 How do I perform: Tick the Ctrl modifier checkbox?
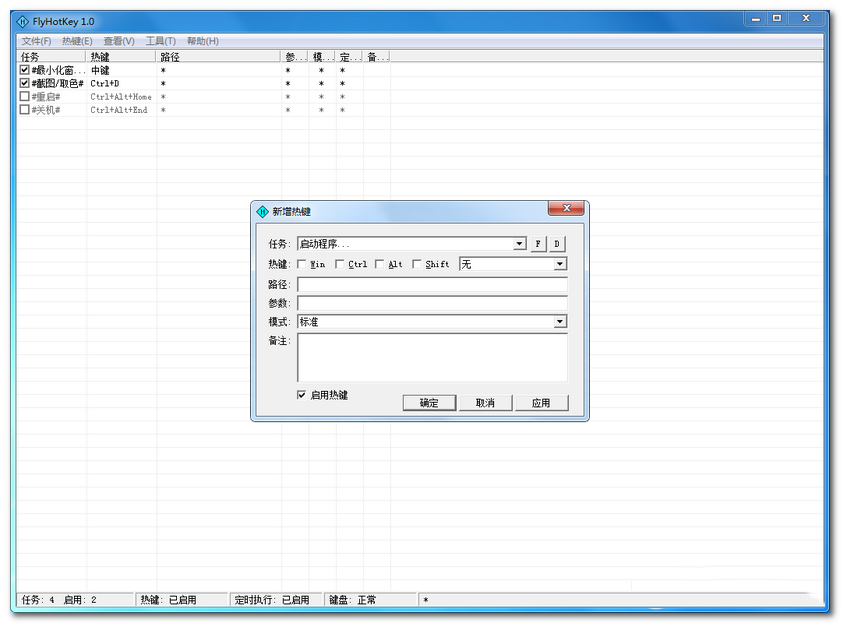tap(340, 264)
